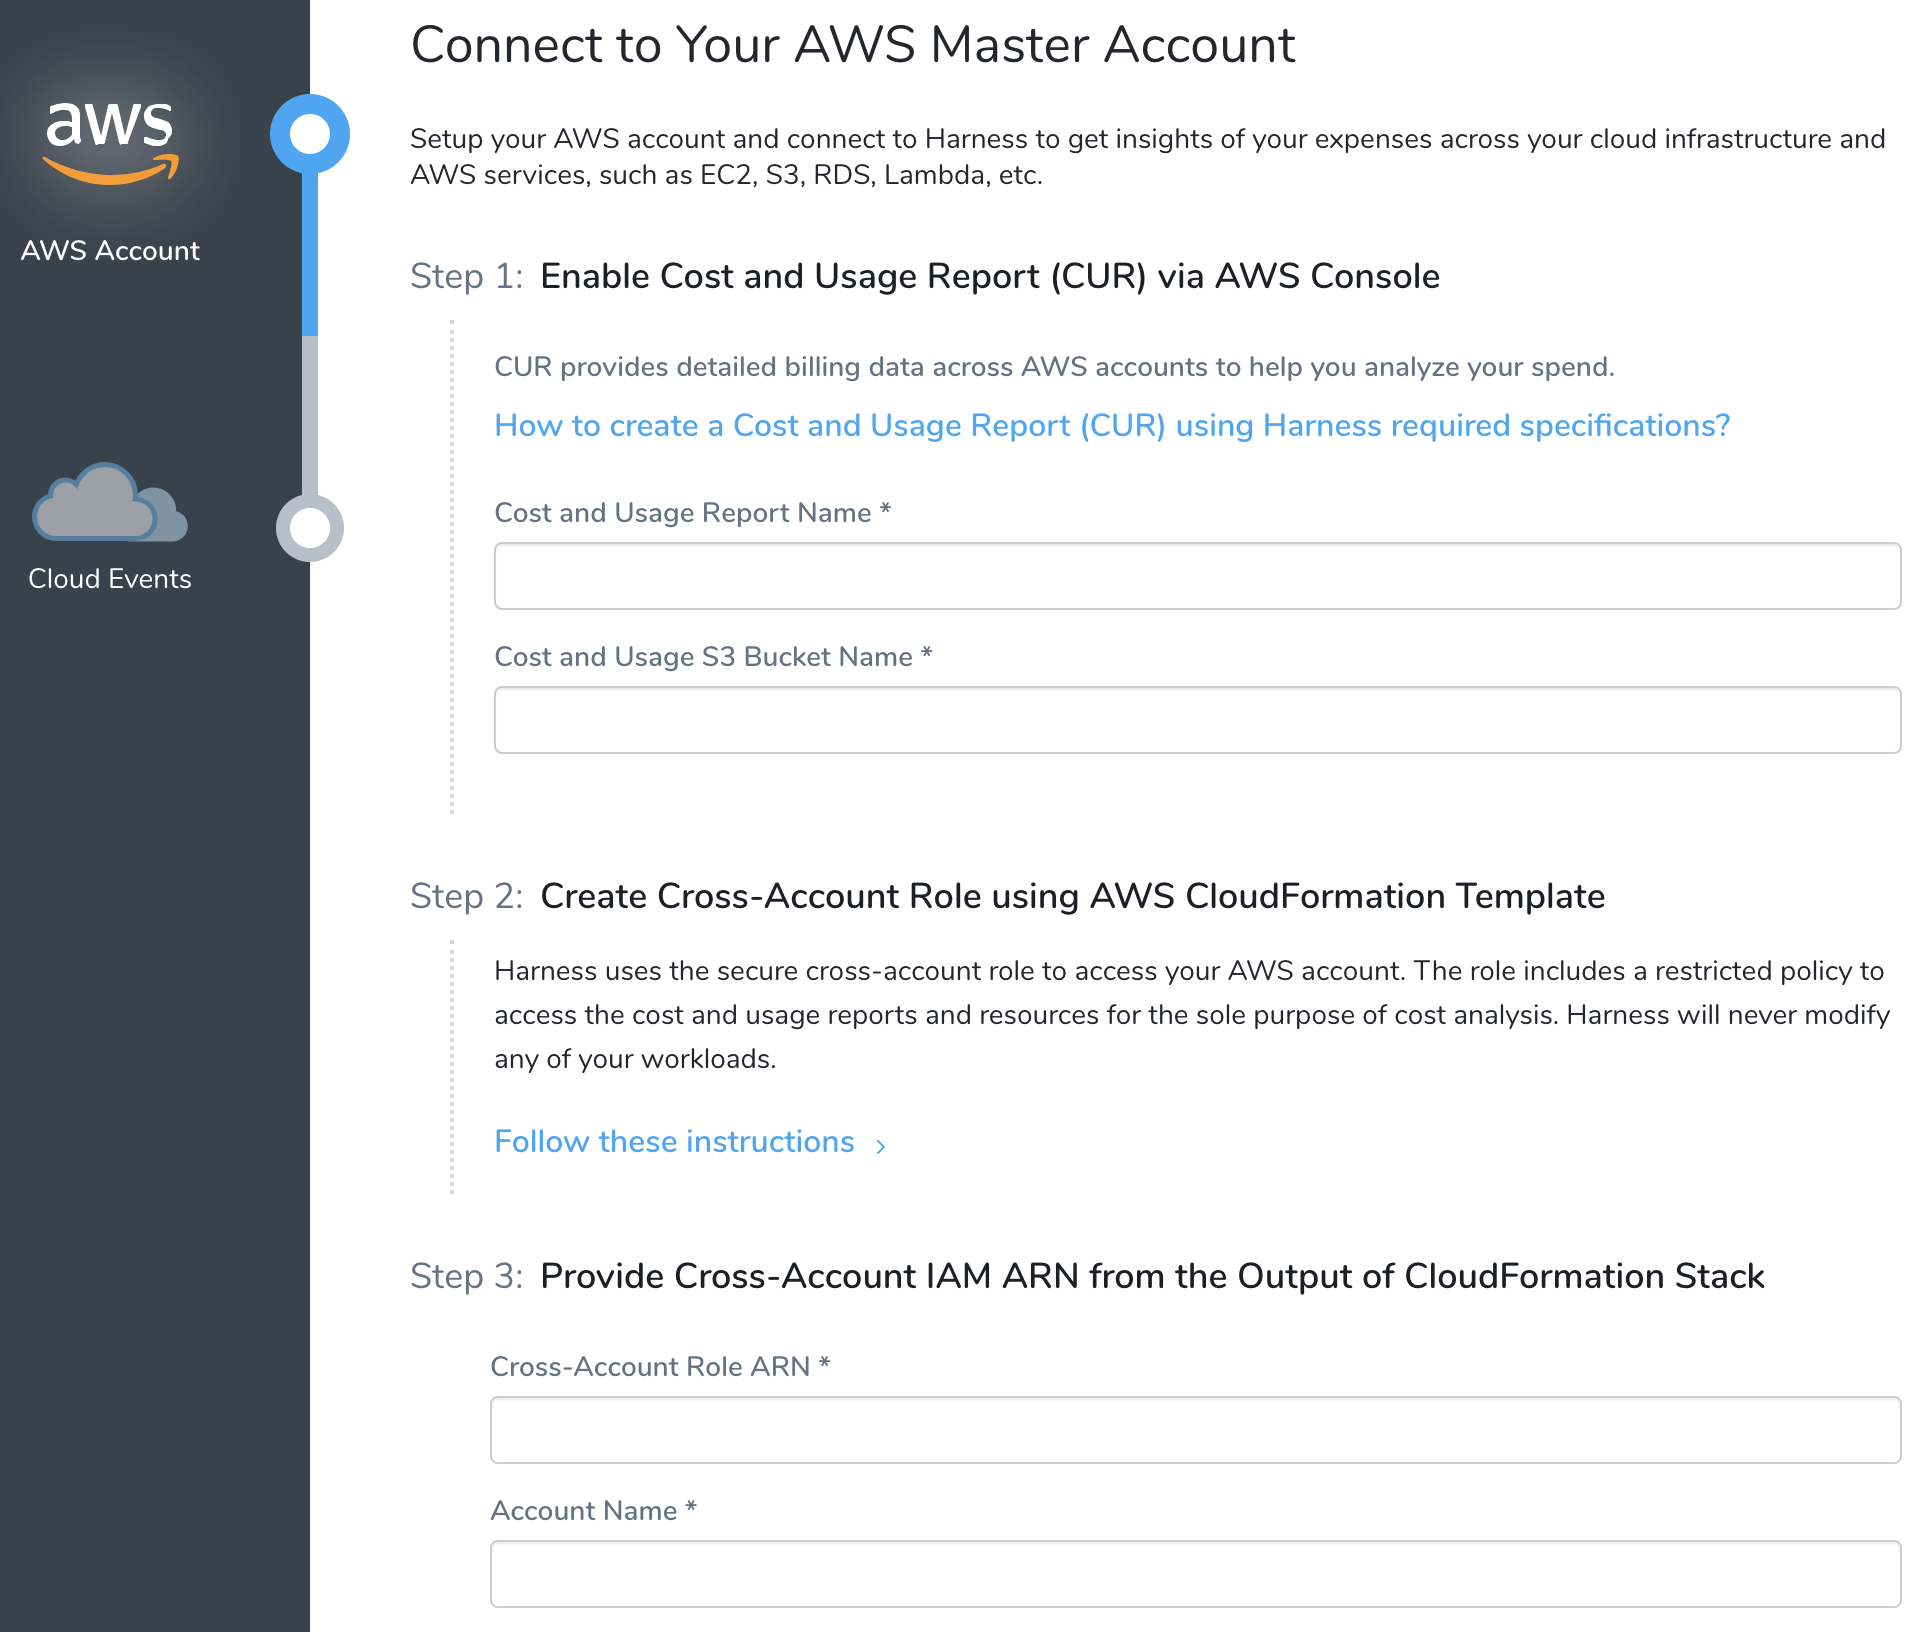Image resolution: width=1918 pixels, height=1632 pixels.
Task: Click the Step 1 Enable CUR heading
Action: (x=925, y=276)
